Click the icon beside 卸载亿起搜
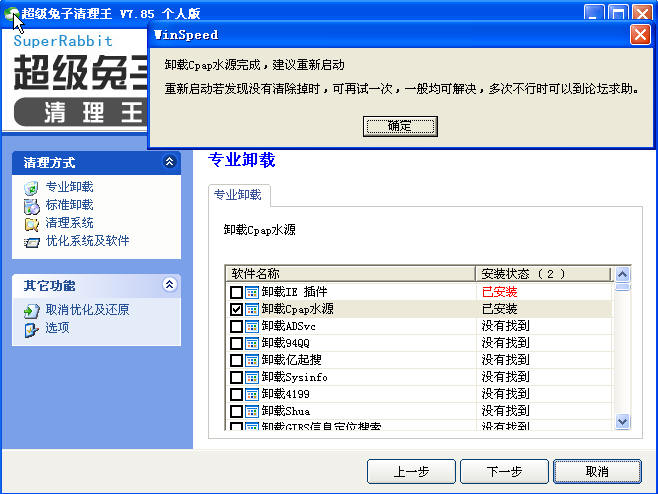Image resolution: width=658 pixels, height=494 pixels. (252, 360)
